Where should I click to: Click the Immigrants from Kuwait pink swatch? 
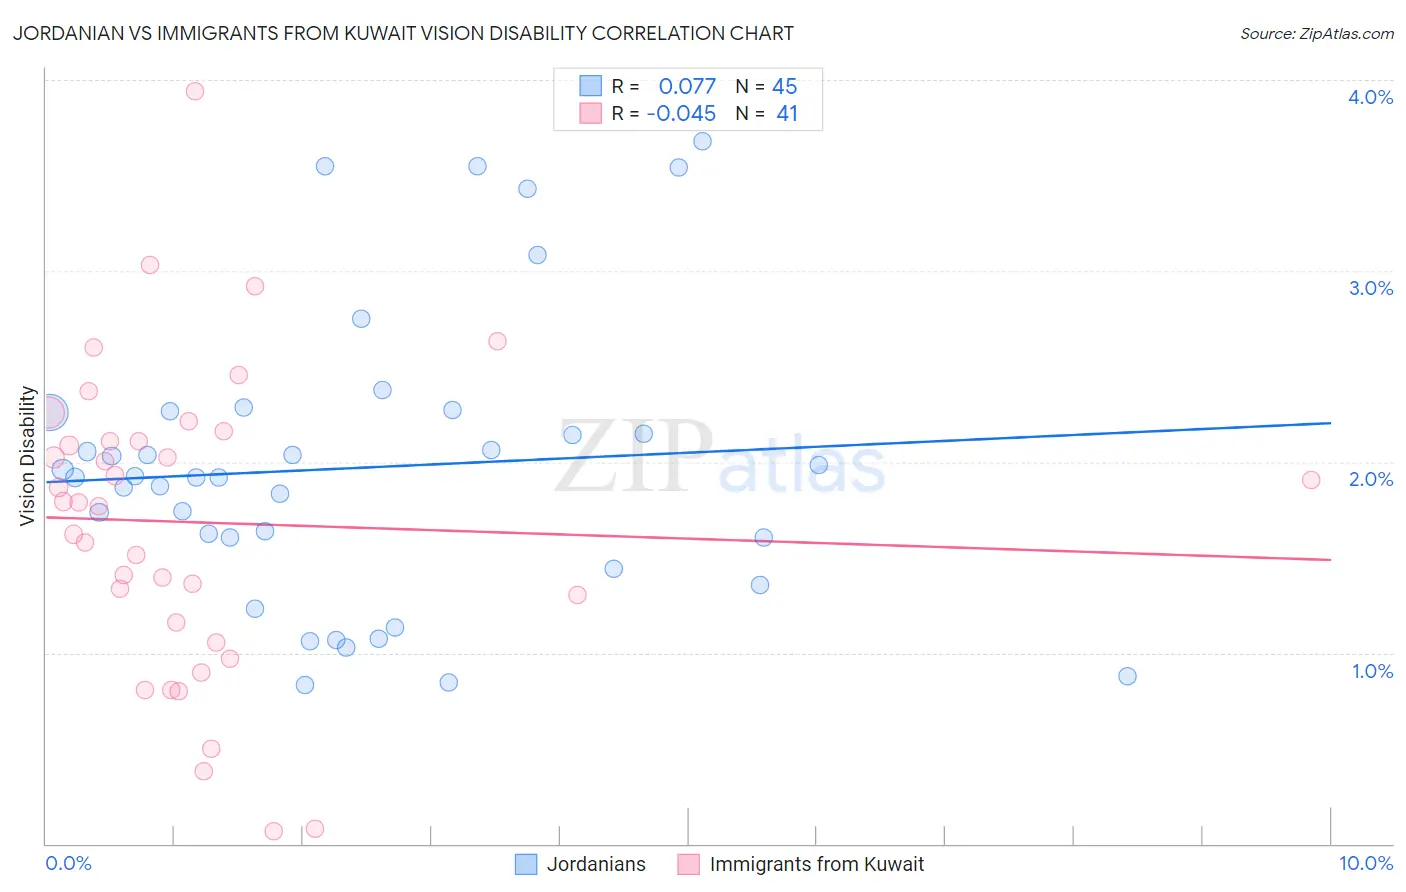[688, 864]
